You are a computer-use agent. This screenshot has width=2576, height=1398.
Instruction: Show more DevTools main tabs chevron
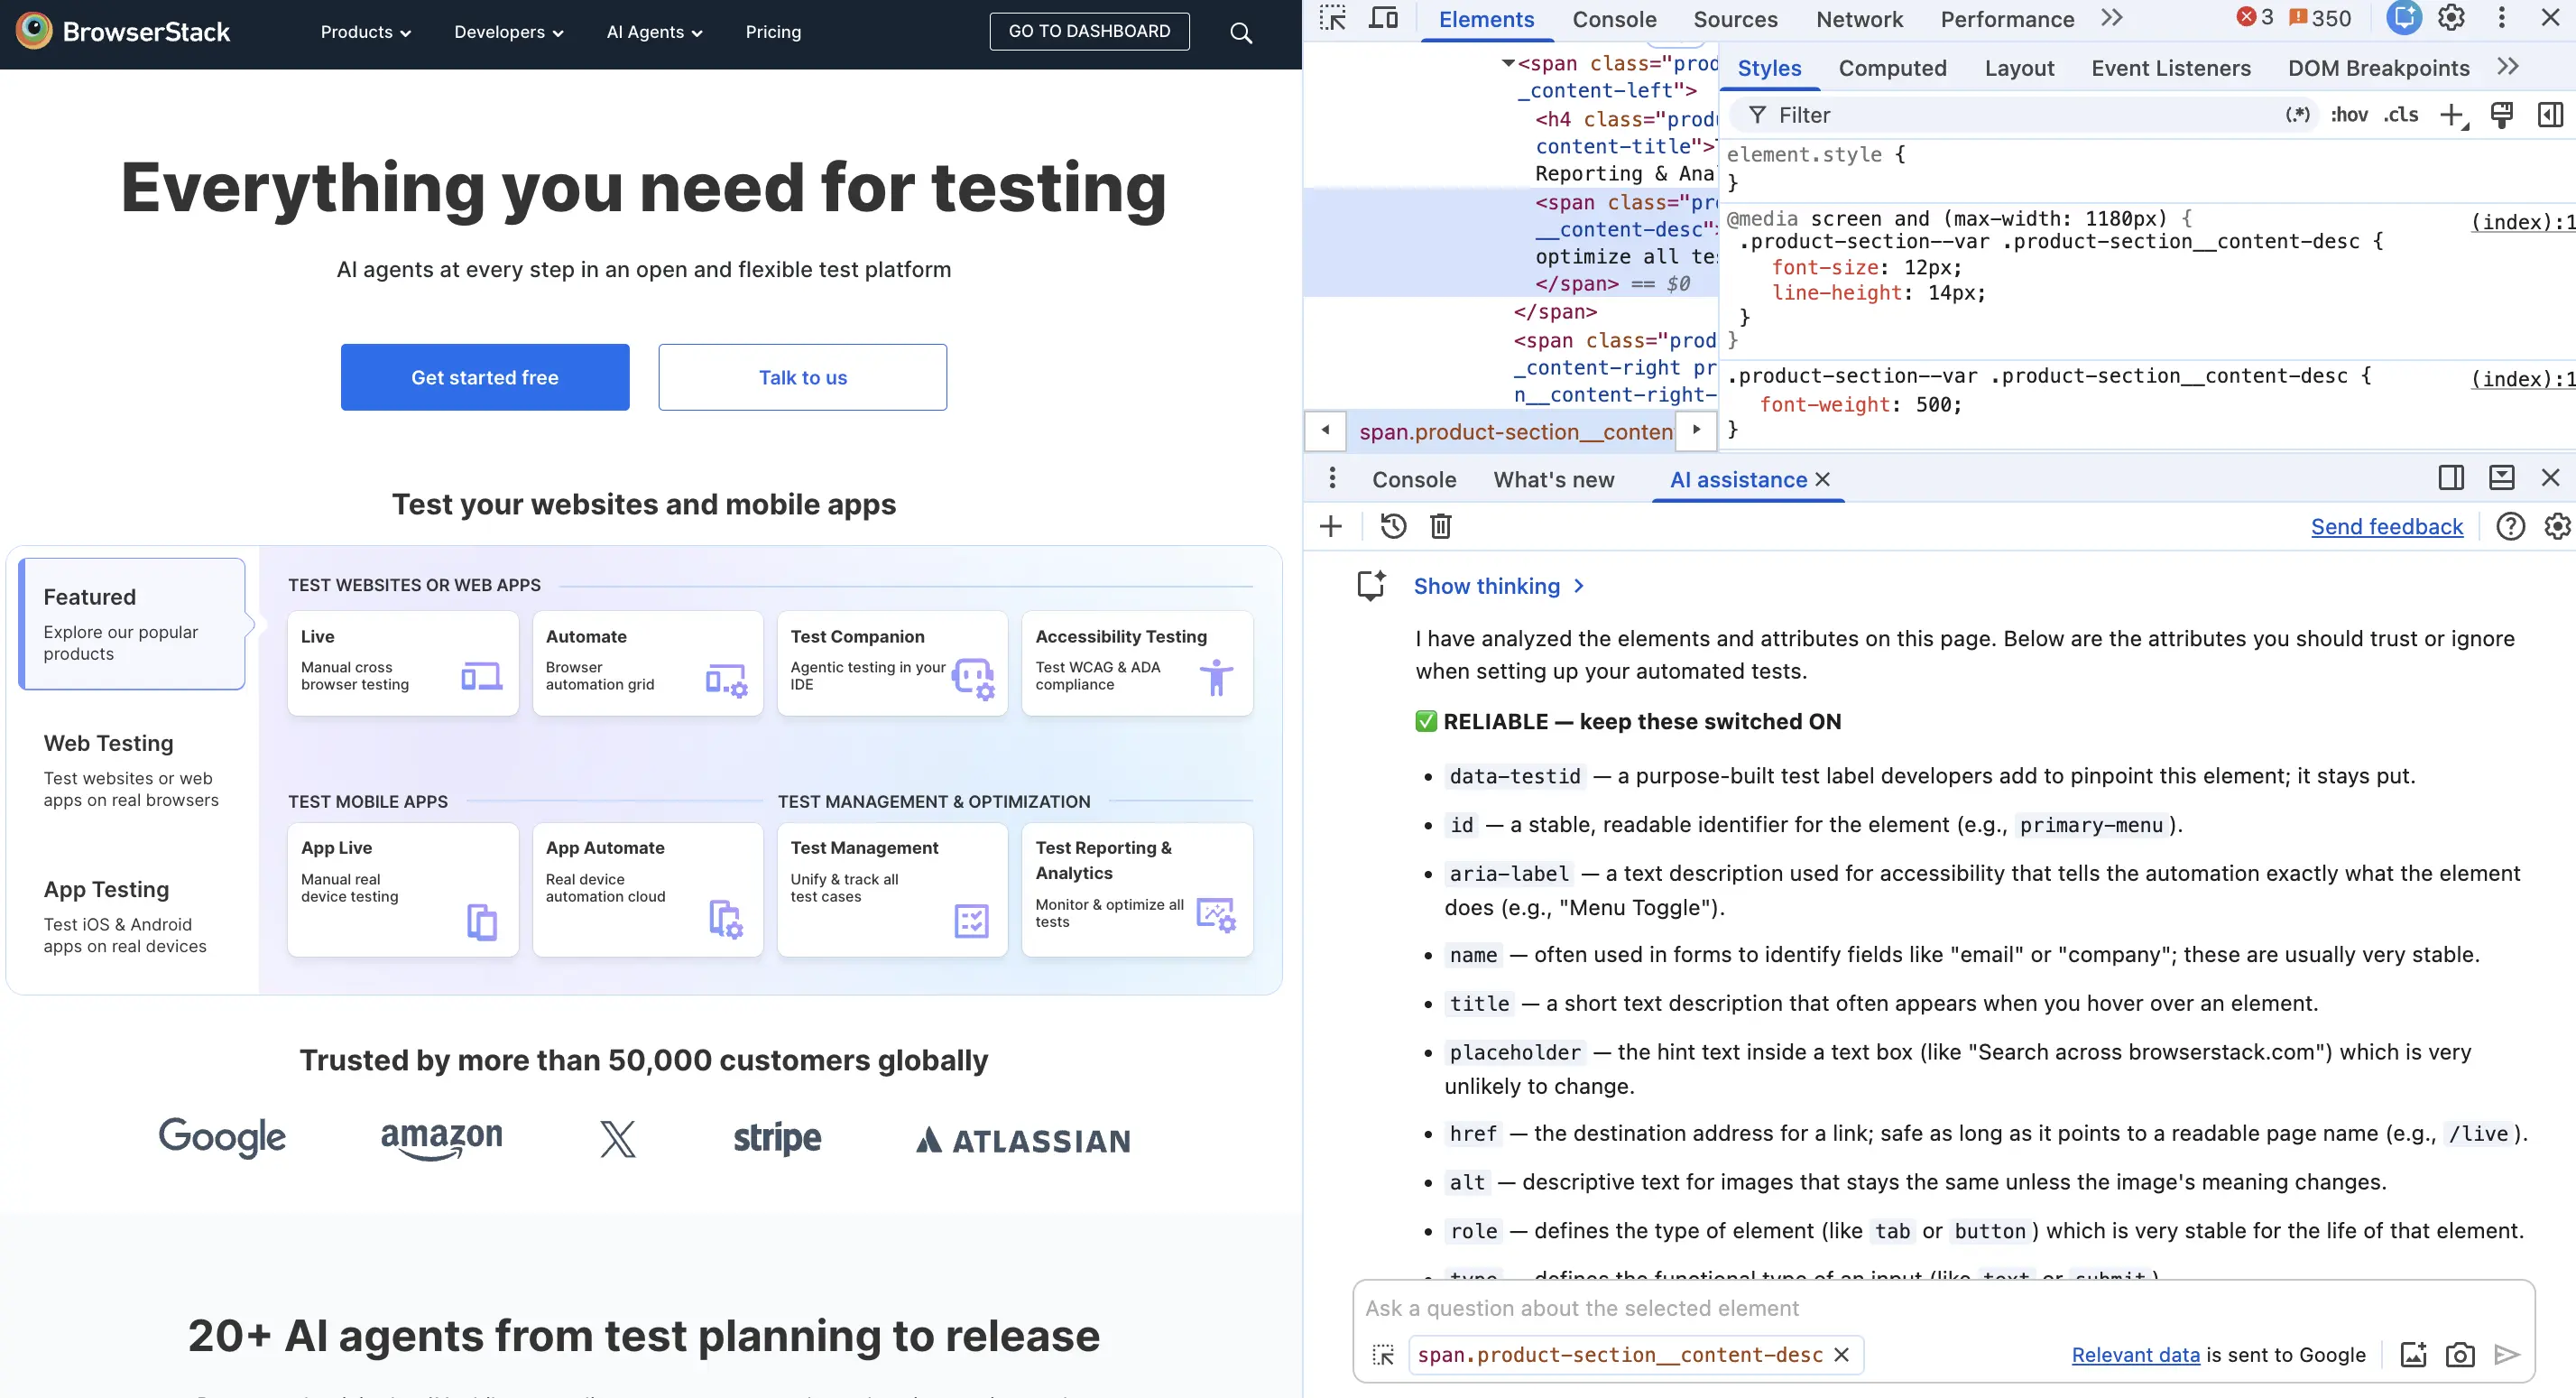tap(2111, 18)
